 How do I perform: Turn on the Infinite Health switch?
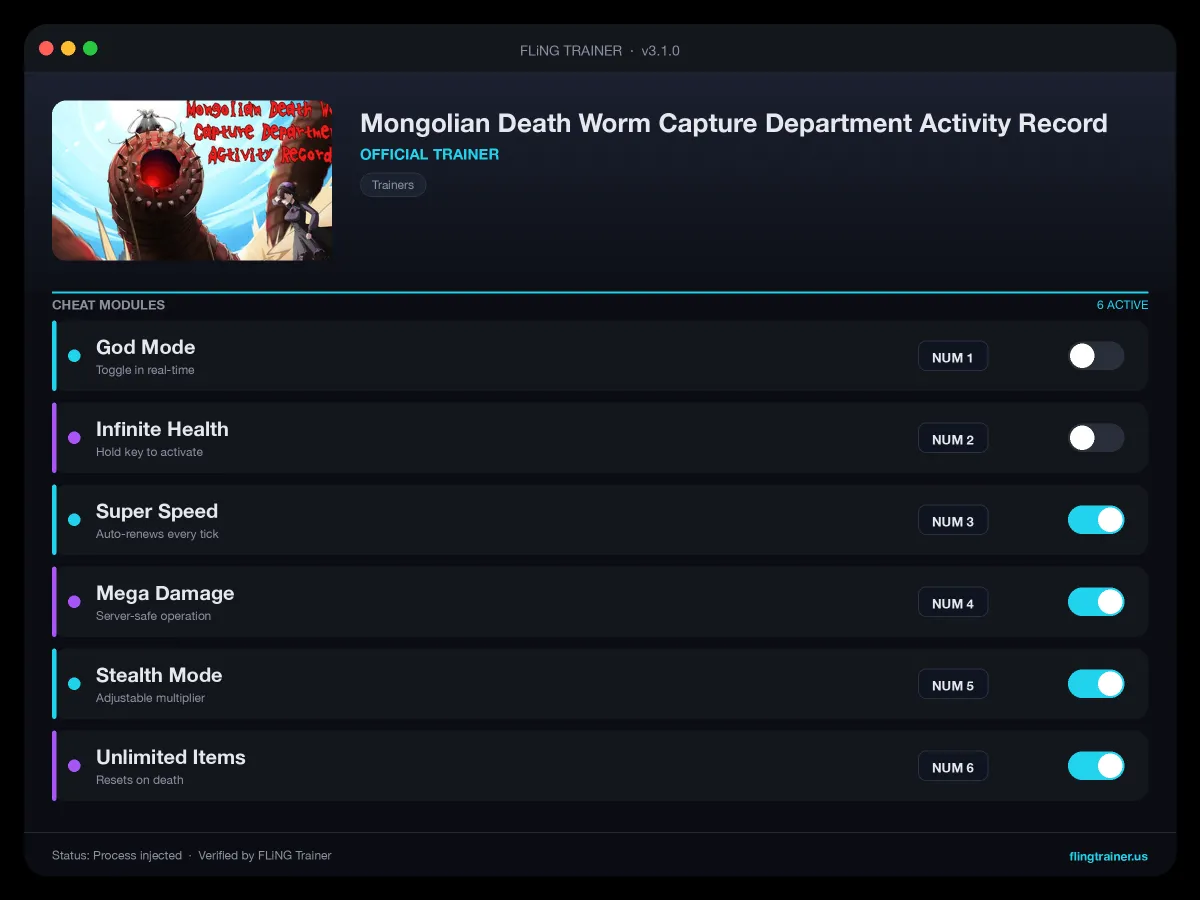[x=1096, y=438]
